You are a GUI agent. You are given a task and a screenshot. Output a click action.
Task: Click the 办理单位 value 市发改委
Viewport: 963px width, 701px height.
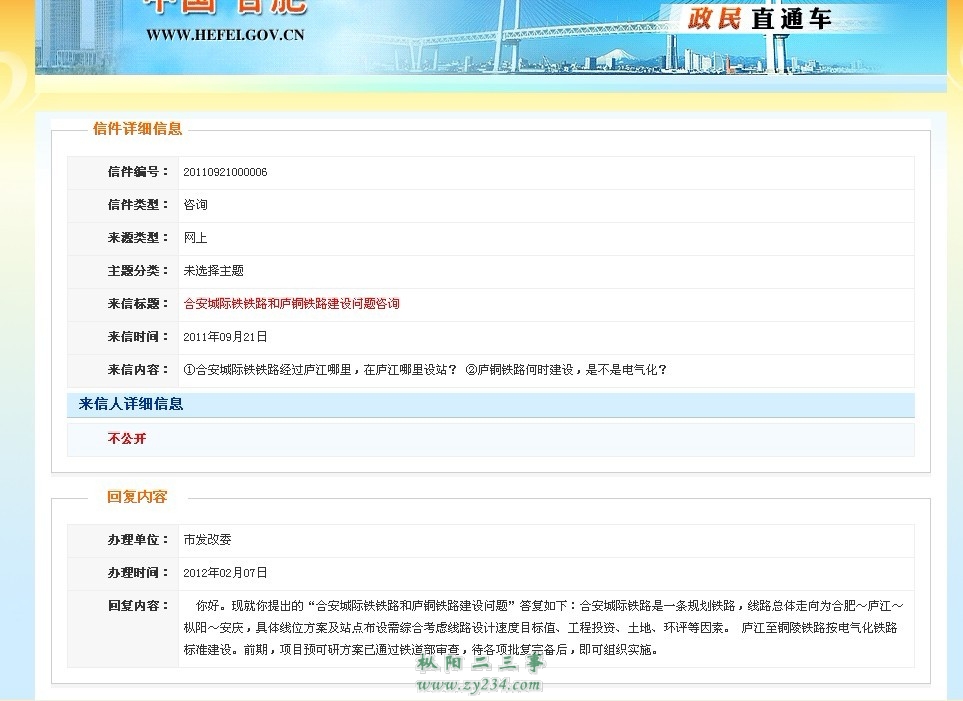click(207, 539)
